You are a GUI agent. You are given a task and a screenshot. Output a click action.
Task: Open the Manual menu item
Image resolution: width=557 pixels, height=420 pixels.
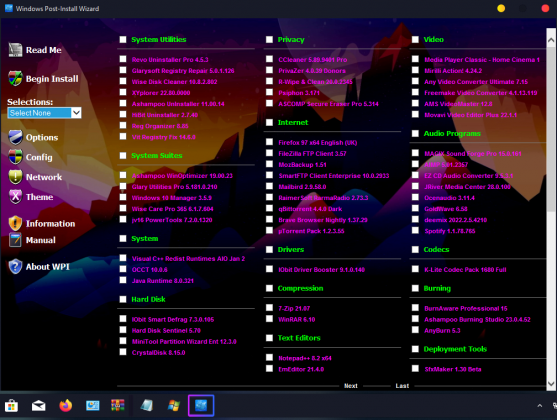[41, 240]
